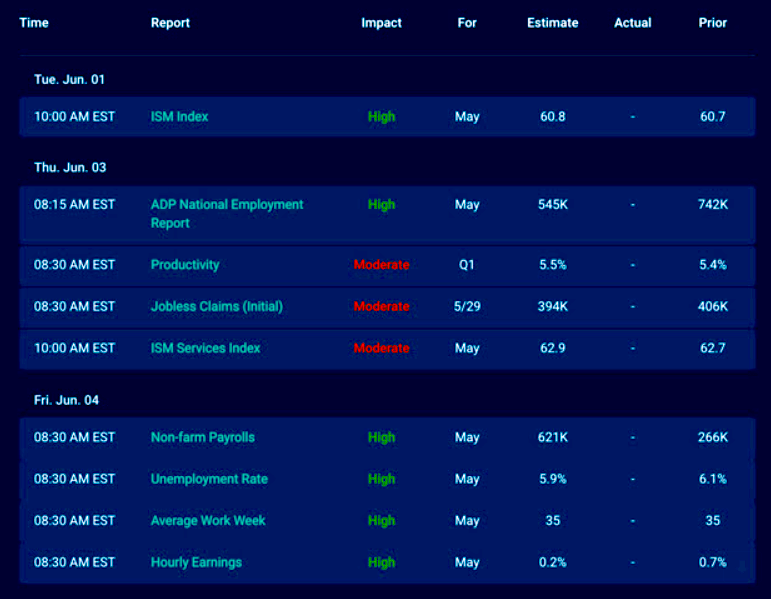The width and height of the screenshot is (771, 599).
Task: Click the Non-farm Payrolls report link
Action: [203, 437]
